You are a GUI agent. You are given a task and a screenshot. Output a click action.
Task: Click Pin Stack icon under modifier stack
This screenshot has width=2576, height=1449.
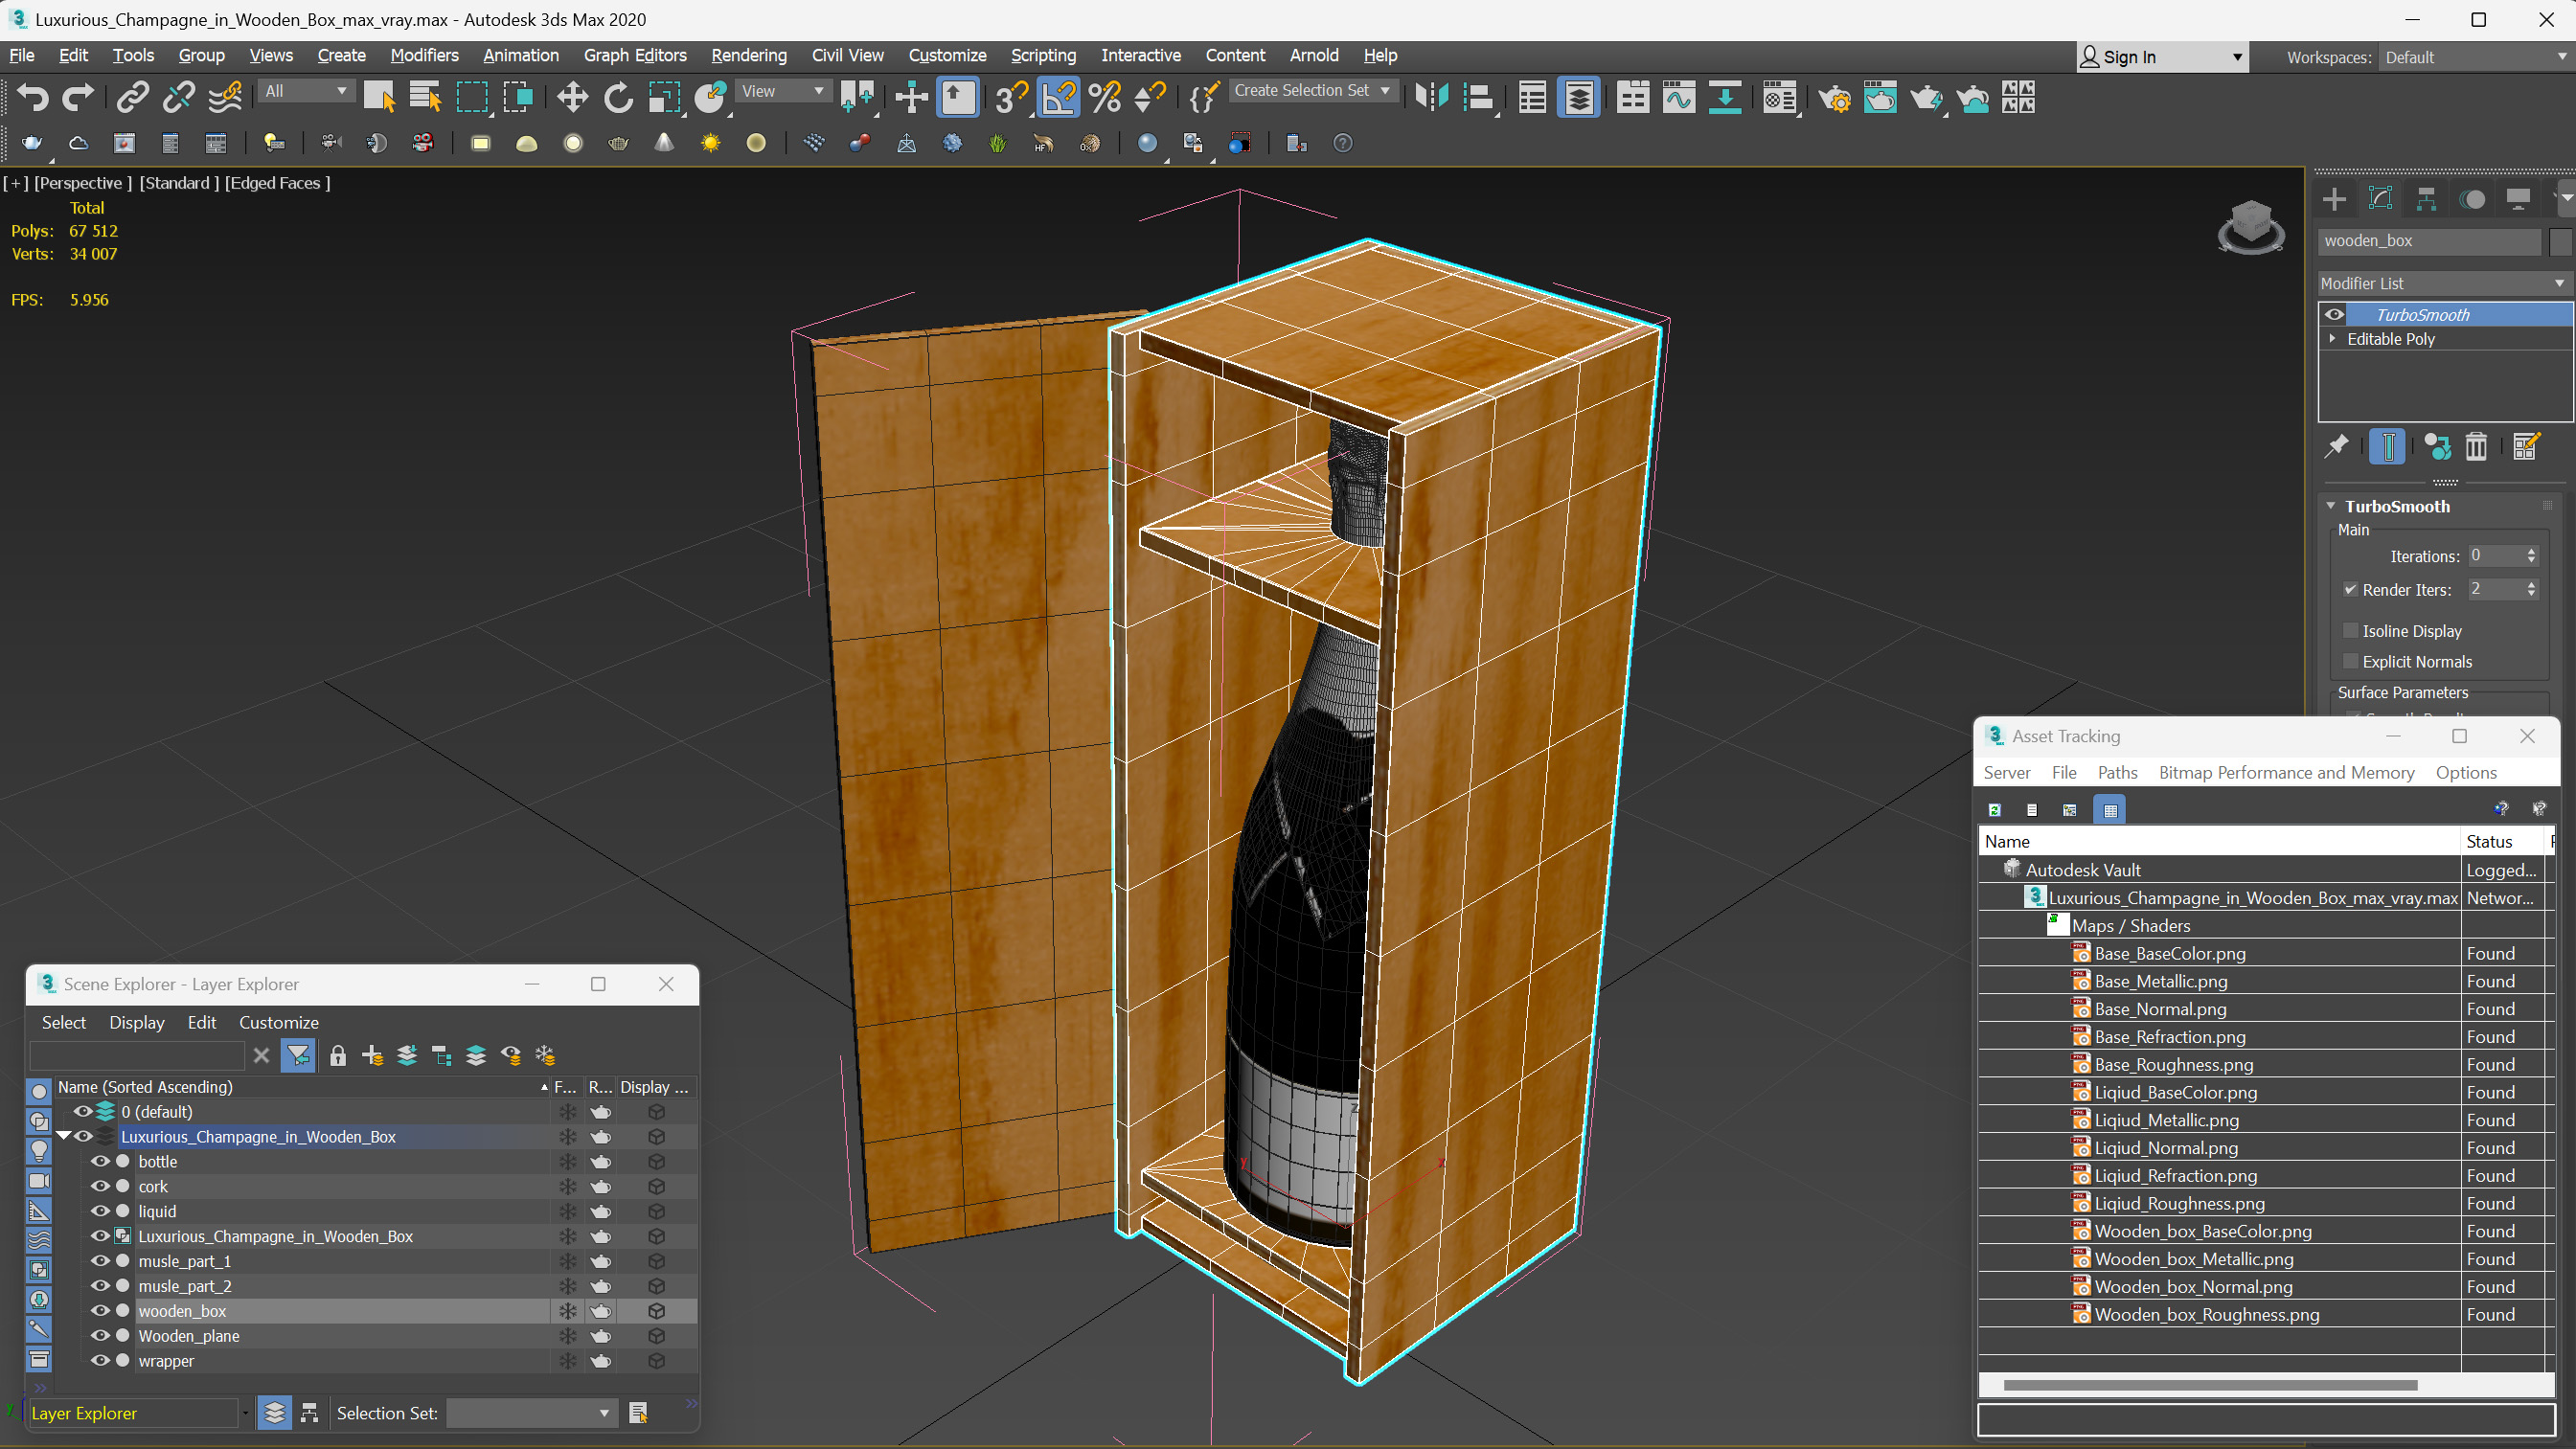[2336, 446]
